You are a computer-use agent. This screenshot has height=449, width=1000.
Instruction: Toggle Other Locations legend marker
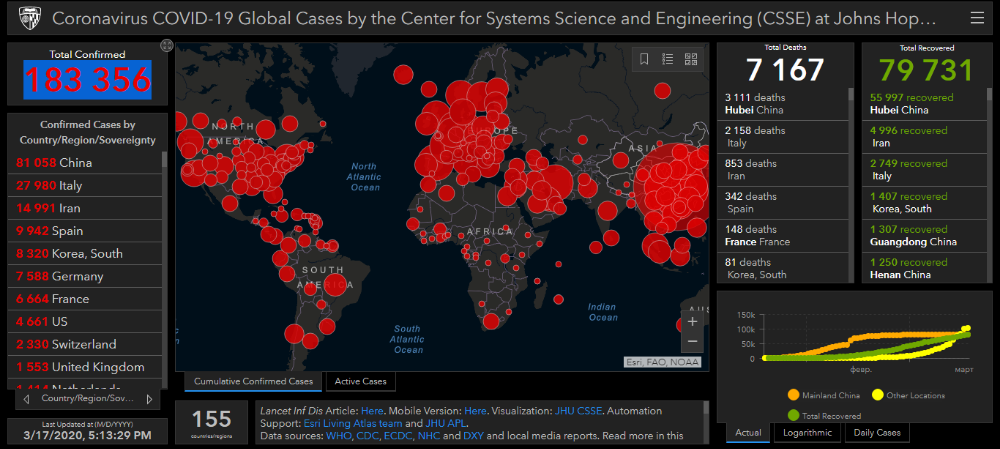pos(878,395)
